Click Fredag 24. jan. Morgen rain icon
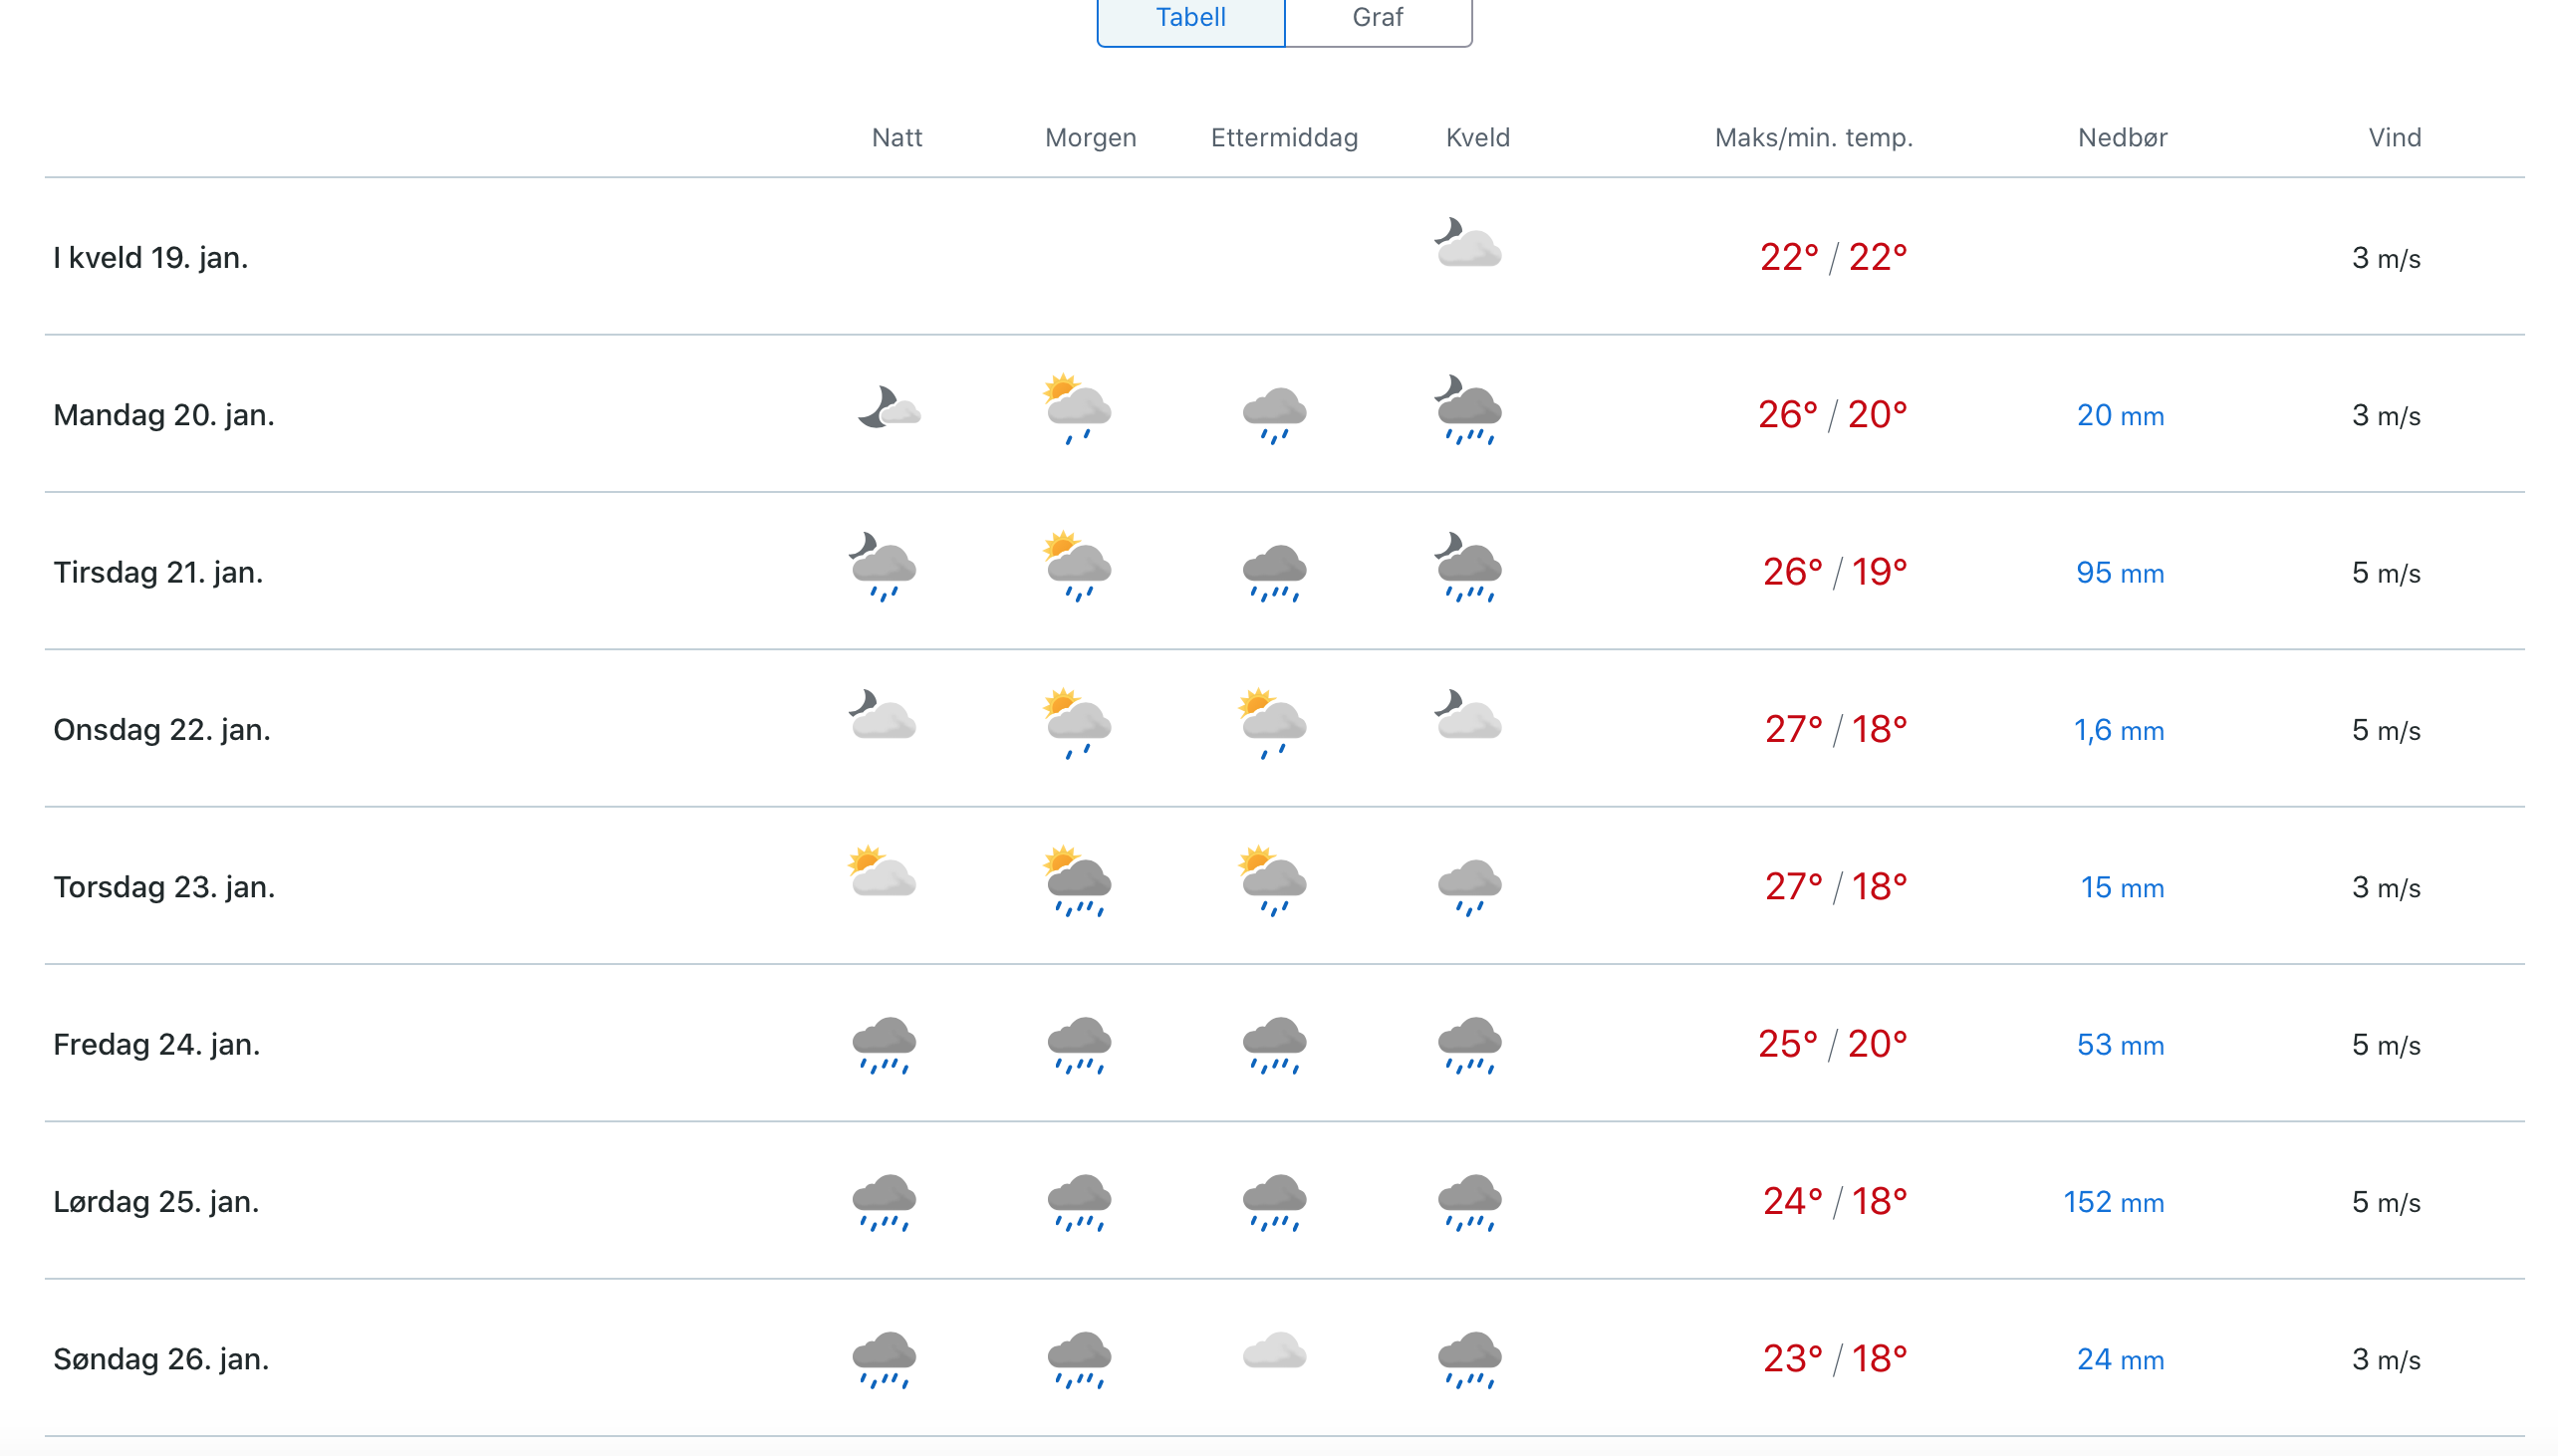Viewport: 2558px width, 1456px height. [x=1078, y=1045]
